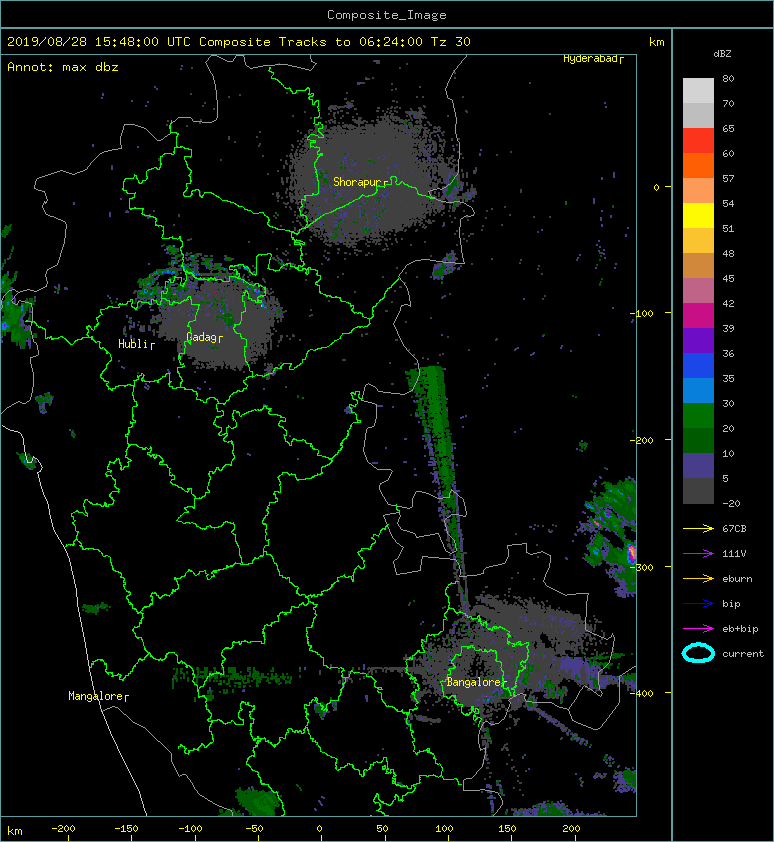
Task: Click the pink high-reflectivity cell at east edge
Action: 632,553
